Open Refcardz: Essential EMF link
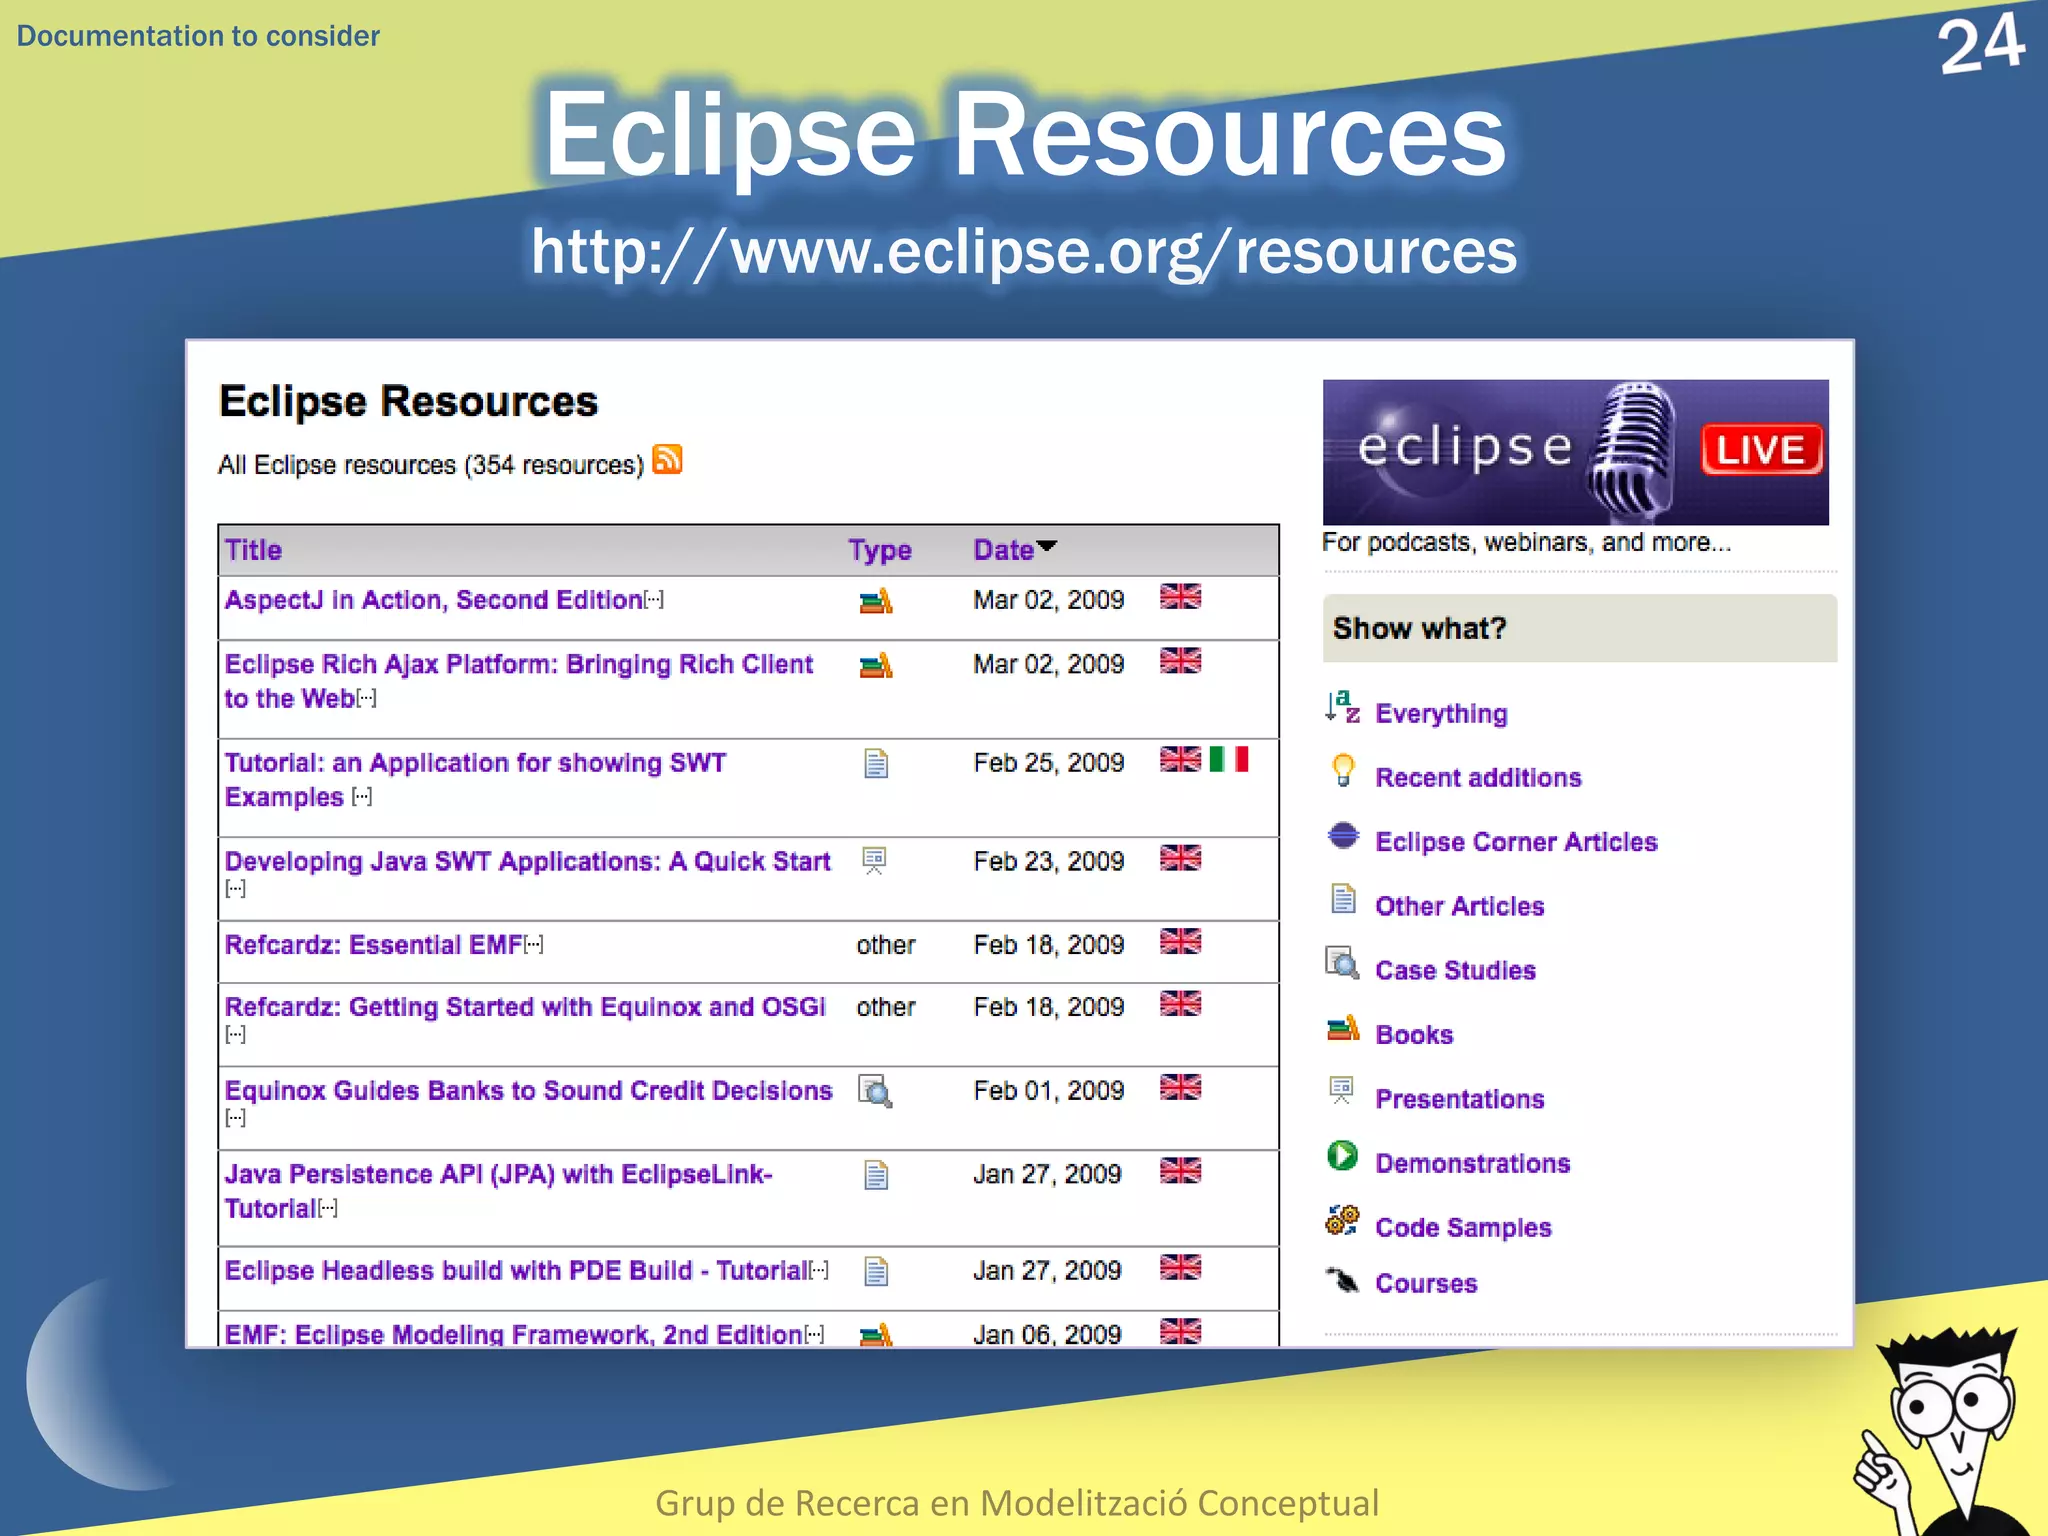The height and width of the screenshot is (1536, 2048). click(x=373, y=944)
